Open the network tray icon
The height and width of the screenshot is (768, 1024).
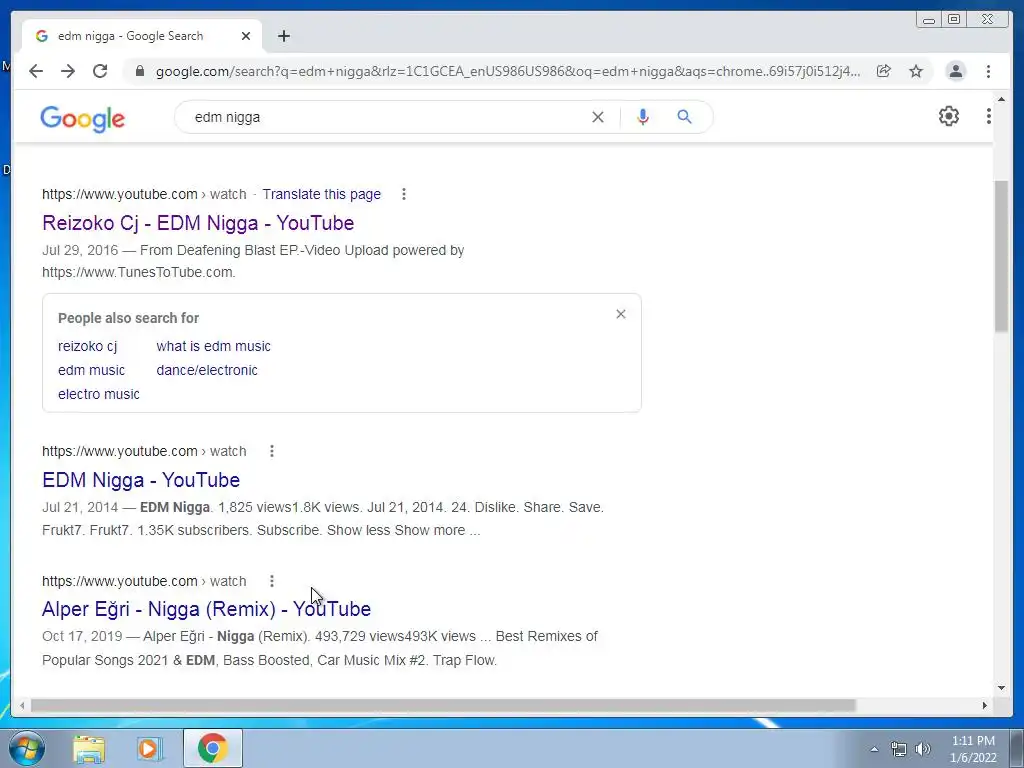click(x=899, y=749)
